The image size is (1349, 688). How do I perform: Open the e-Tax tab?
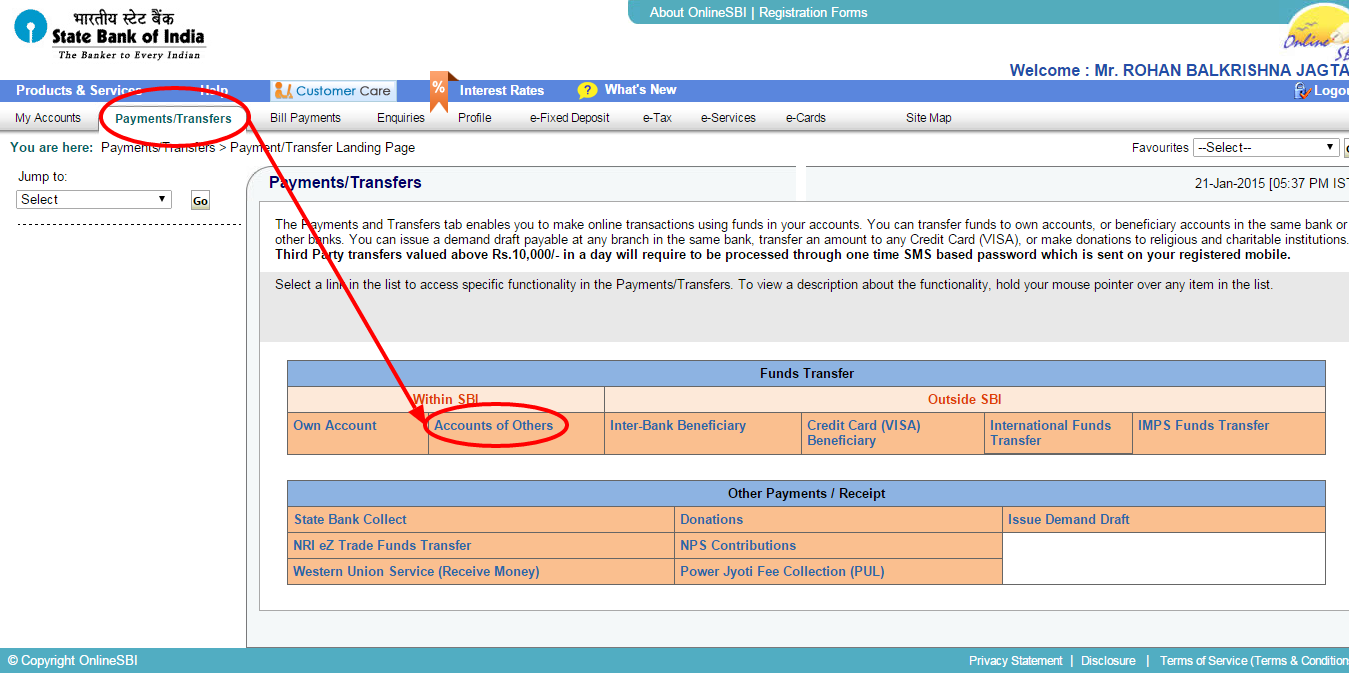(x=657, y=118)
